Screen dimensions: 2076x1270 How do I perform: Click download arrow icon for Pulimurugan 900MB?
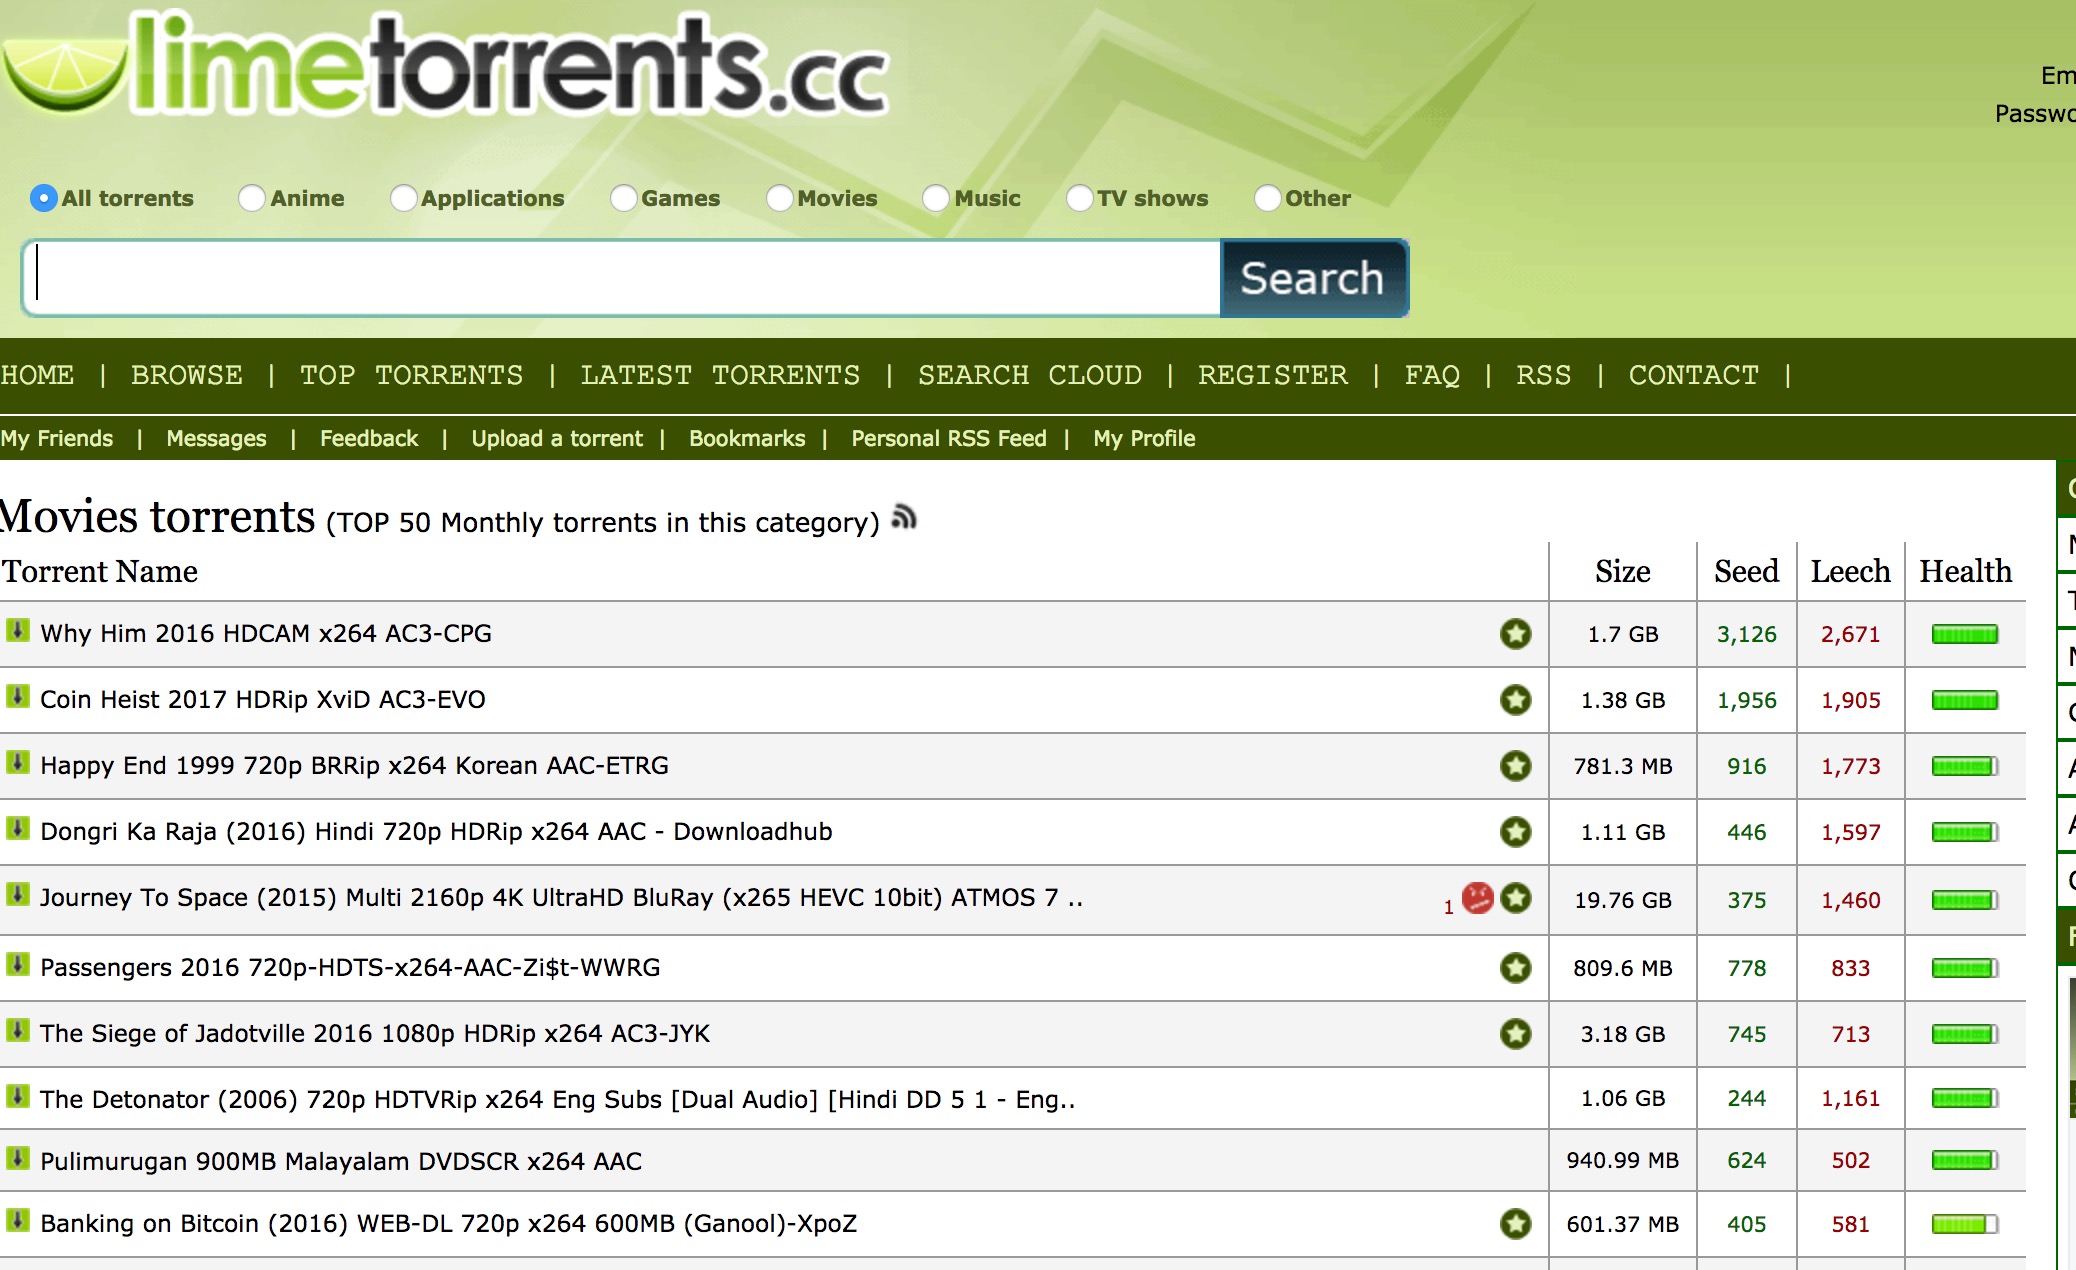(x=17, y=1158)
